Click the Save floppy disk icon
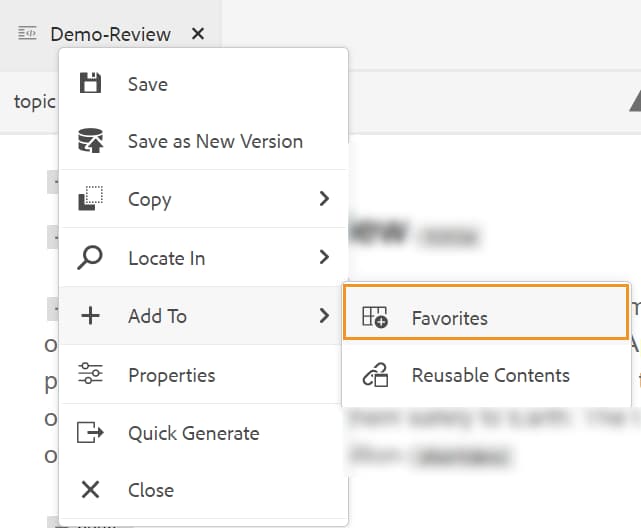Screen dimensions: 641x528 (90, 84)
